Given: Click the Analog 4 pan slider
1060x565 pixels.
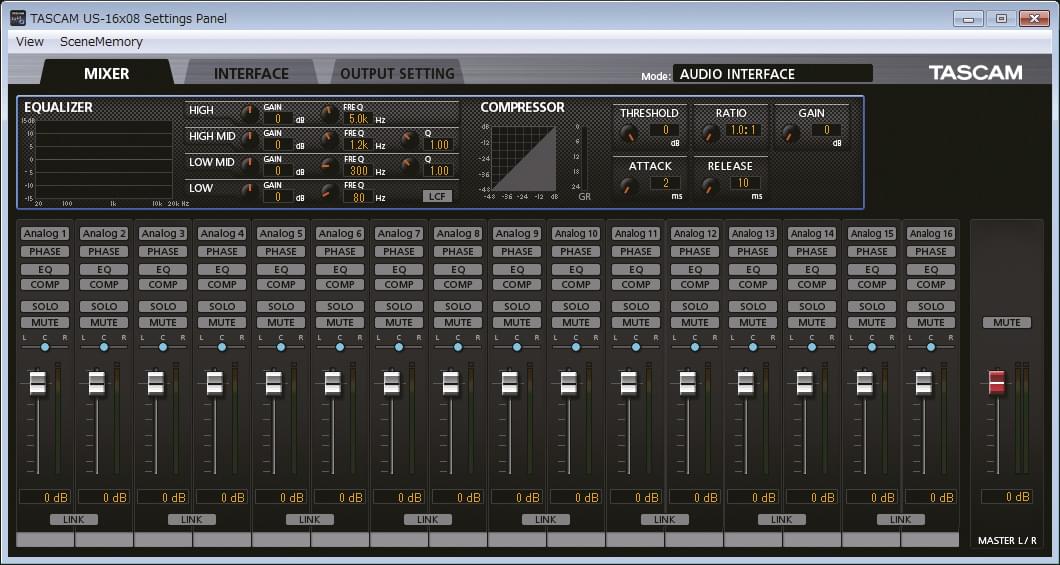Looking at the screenshot, I should coord(222,347).
